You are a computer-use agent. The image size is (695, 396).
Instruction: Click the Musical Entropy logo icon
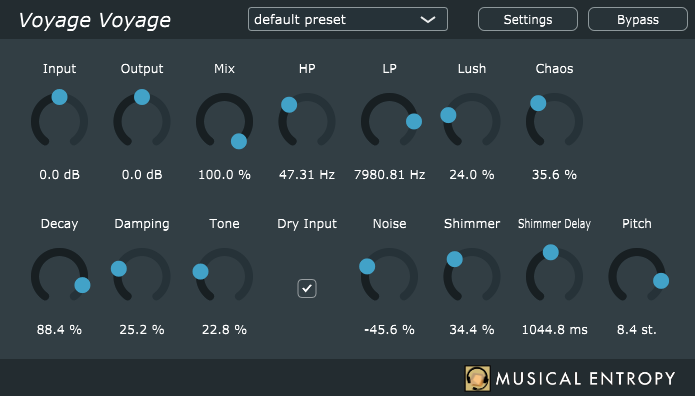click(477, 378)
